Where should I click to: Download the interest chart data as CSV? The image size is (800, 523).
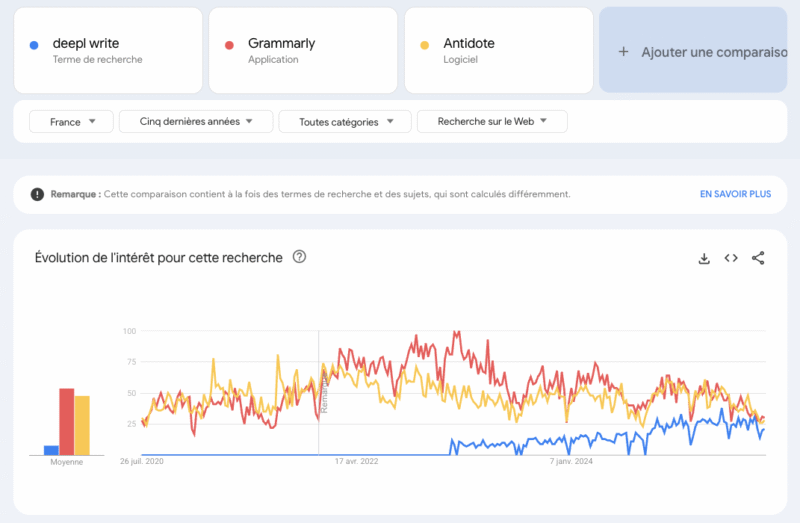[x=704, y=258]
